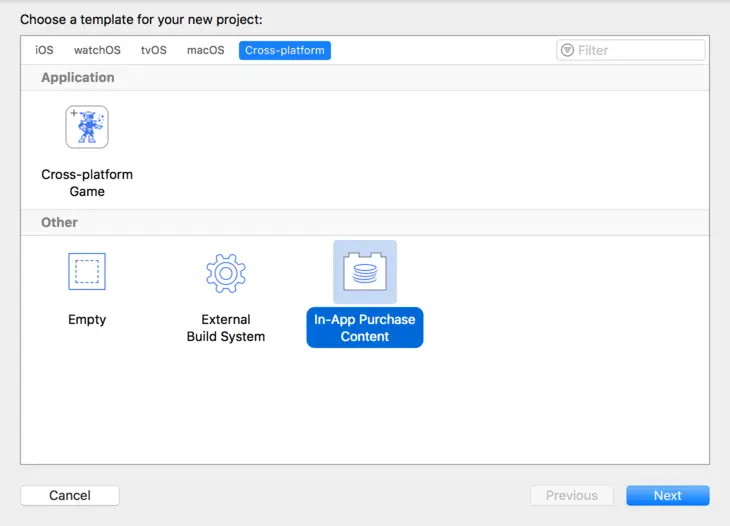Viewport: 730px width, 526px height.
Task: Pick the External Build System gear icon
Action: [x=226, y=271]
